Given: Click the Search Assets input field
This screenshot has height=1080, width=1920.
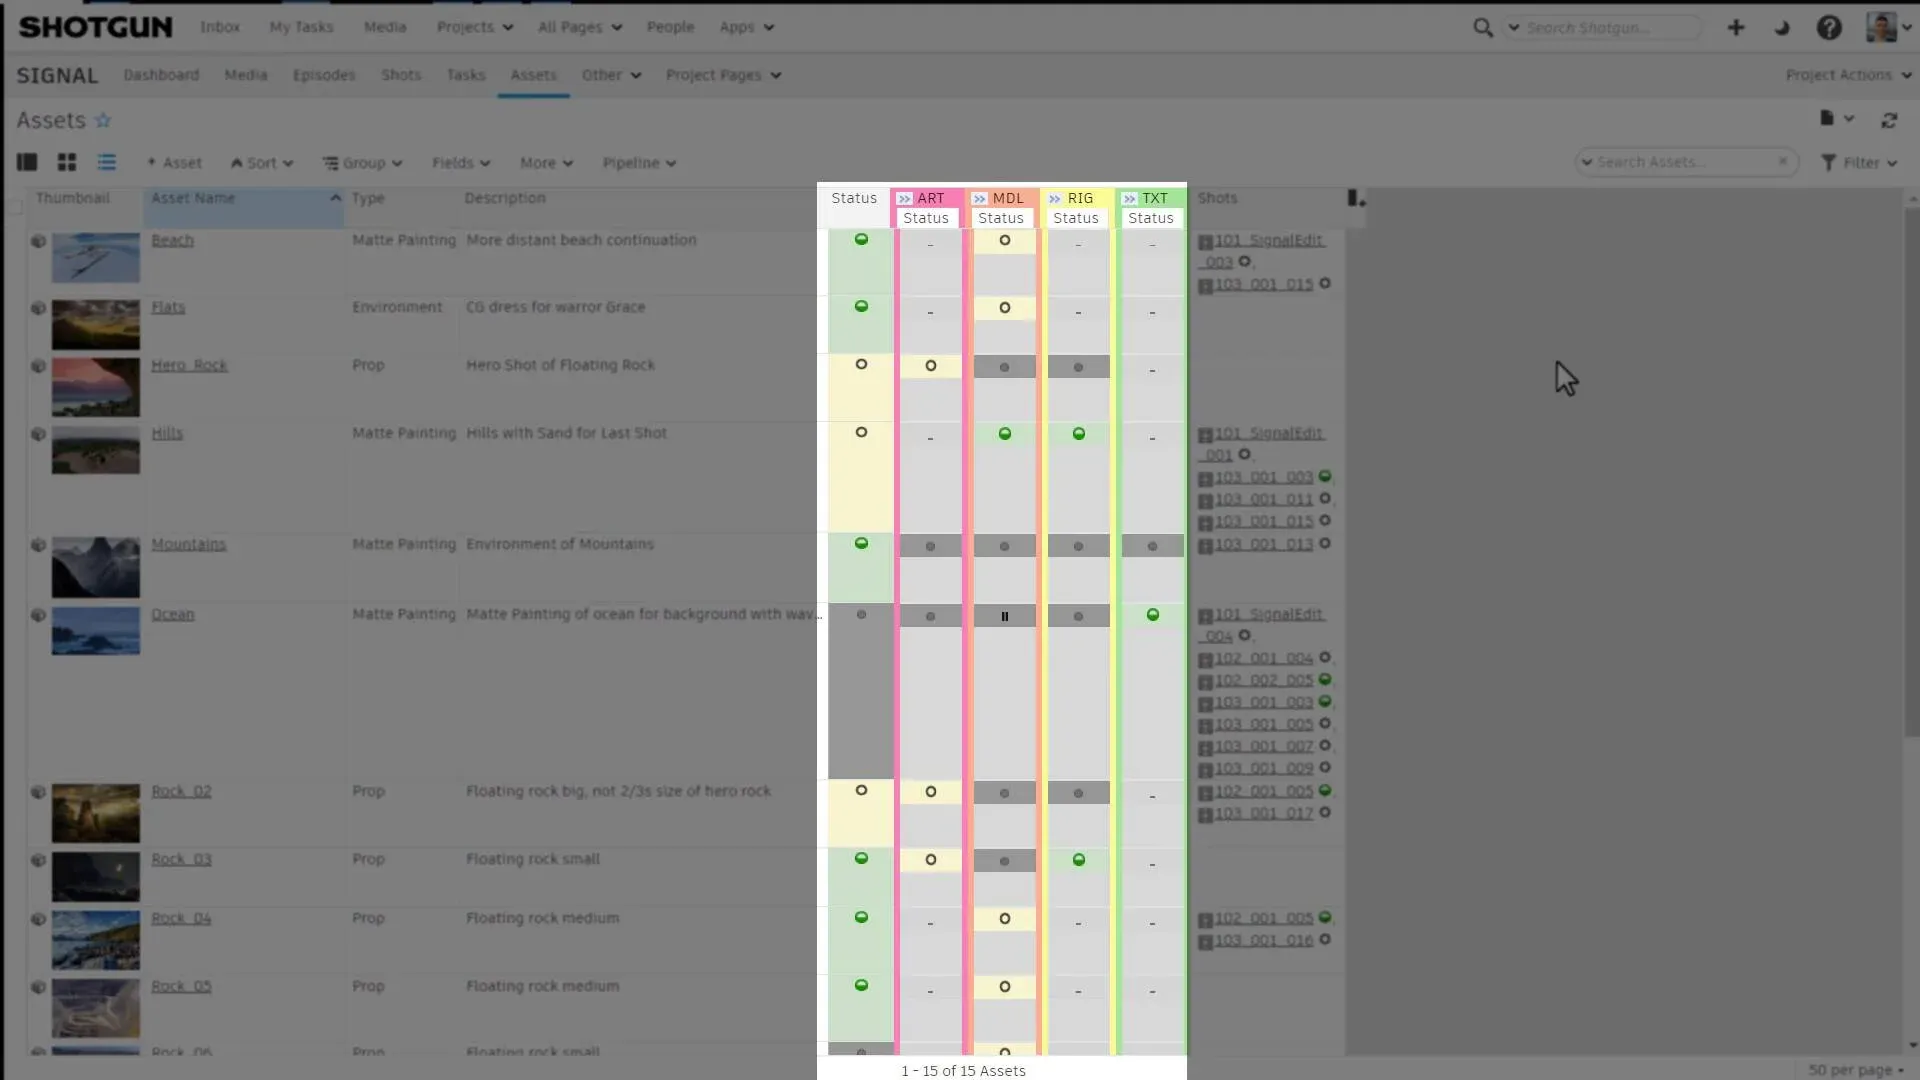Looking at the screenshot, I should pos(1685,162).
